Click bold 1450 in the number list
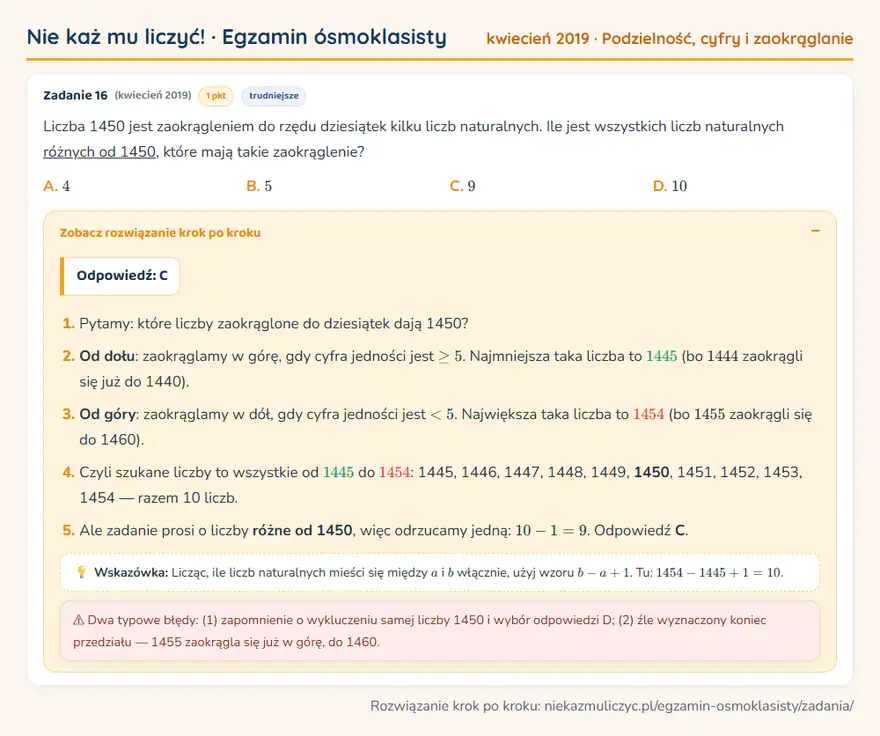The height and width of the screenshot is (736, 880). (x=651, y=472)
